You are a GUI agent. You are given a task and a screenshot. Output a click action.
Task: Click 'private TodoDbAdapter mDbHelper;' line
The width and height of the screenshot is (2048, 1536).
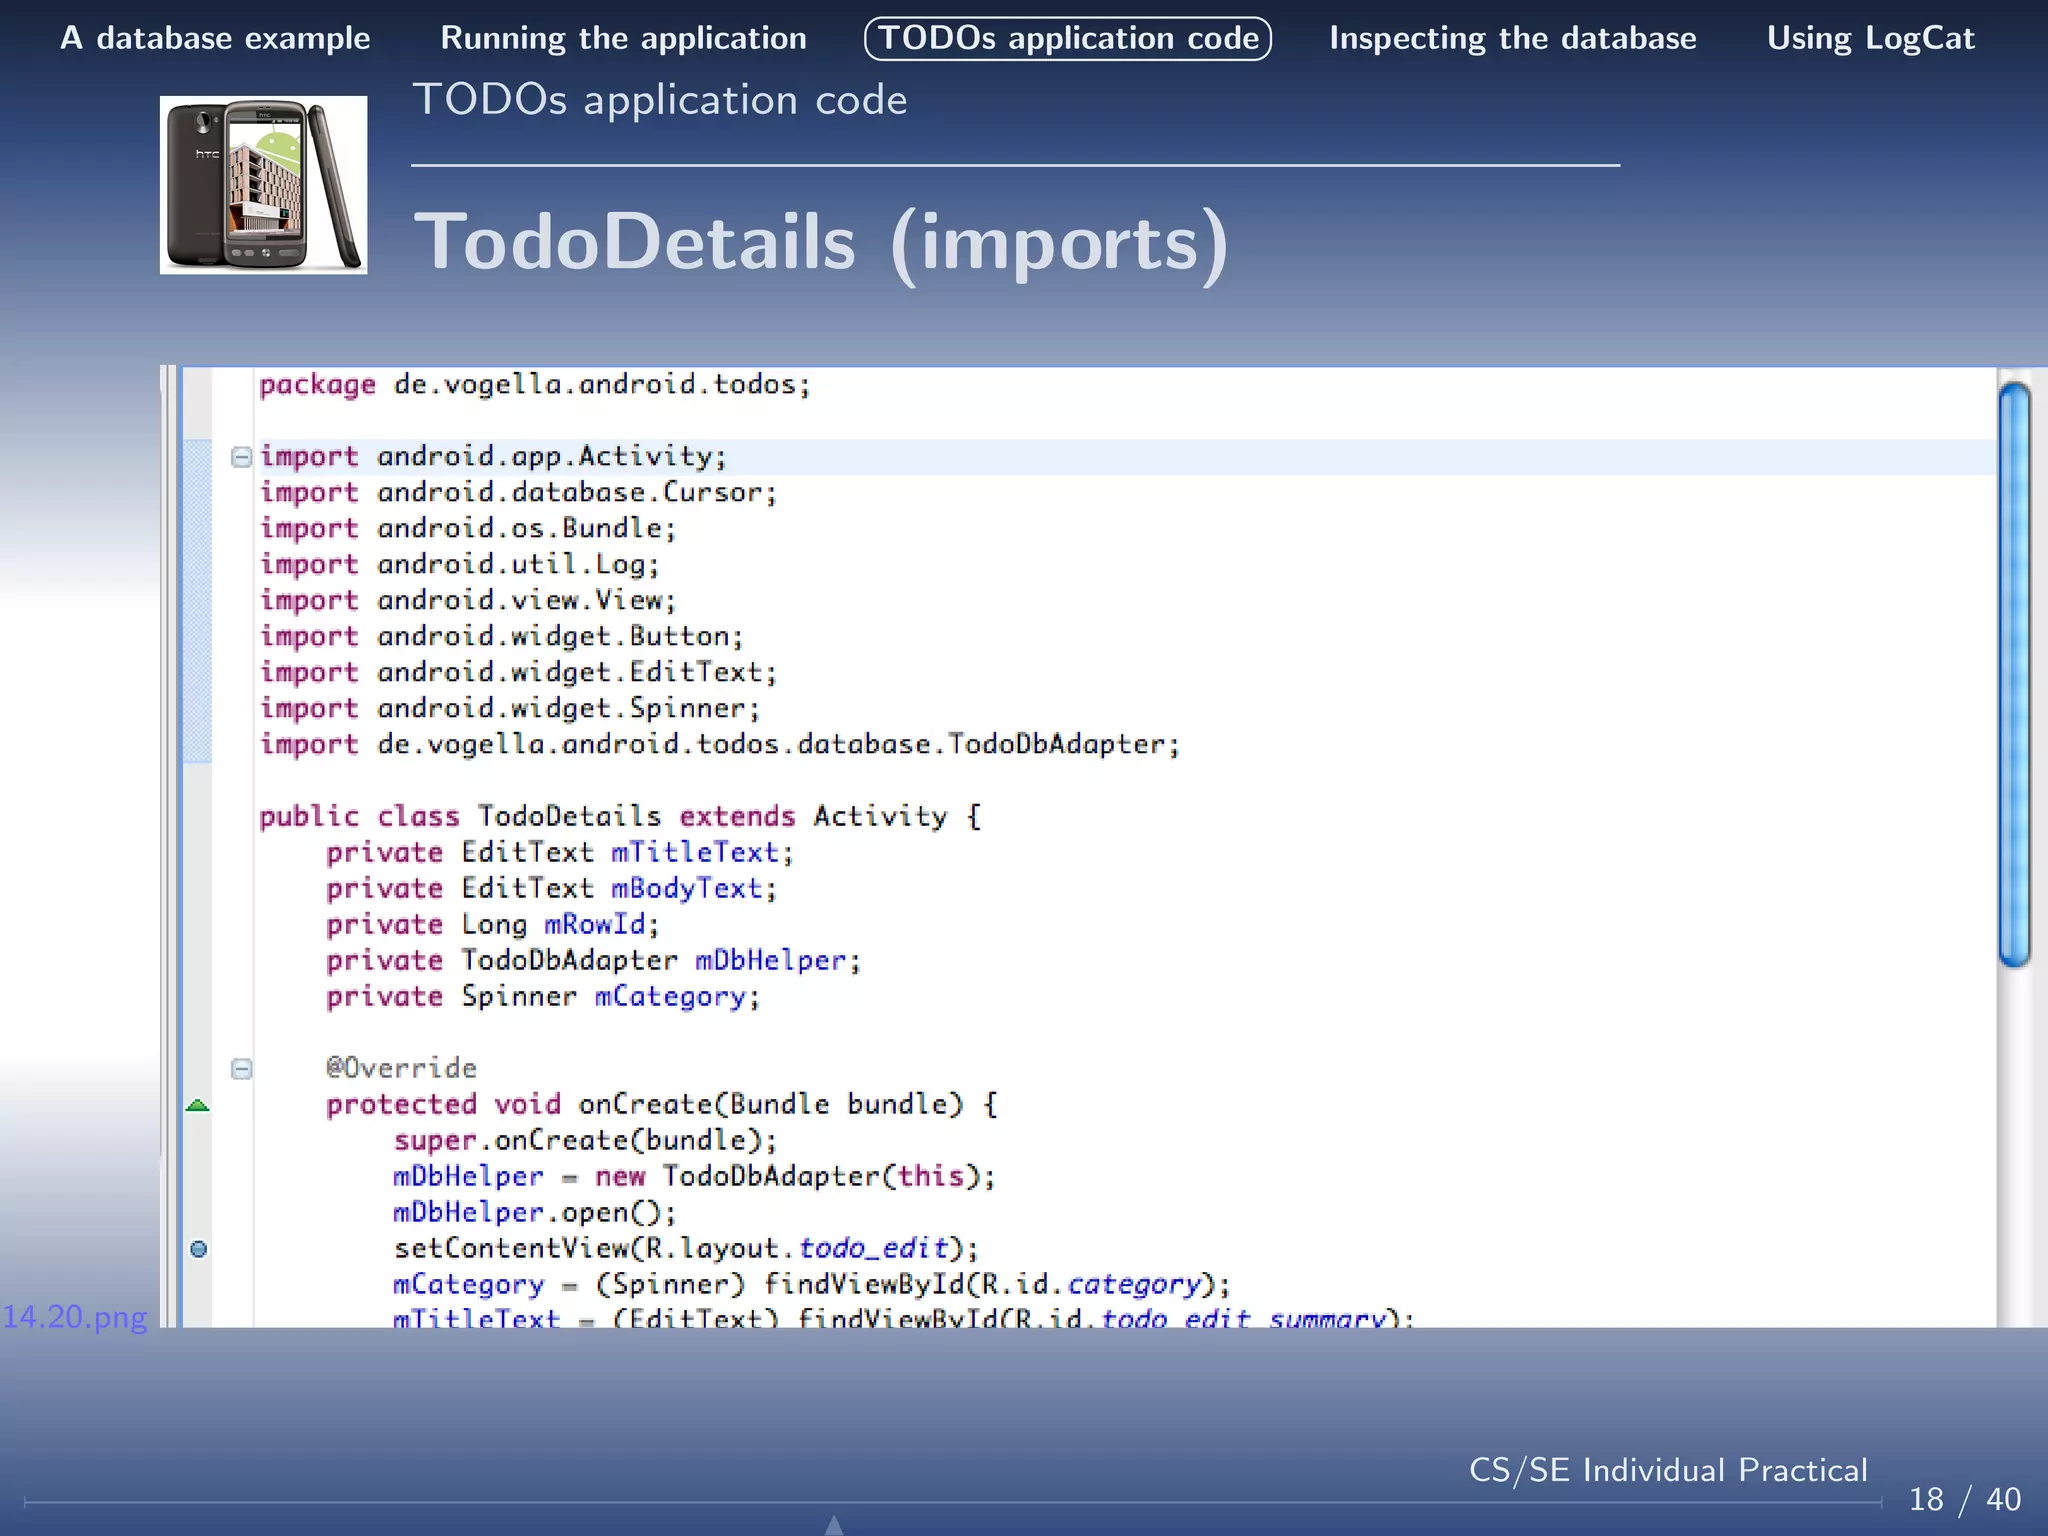pos(594,961)
